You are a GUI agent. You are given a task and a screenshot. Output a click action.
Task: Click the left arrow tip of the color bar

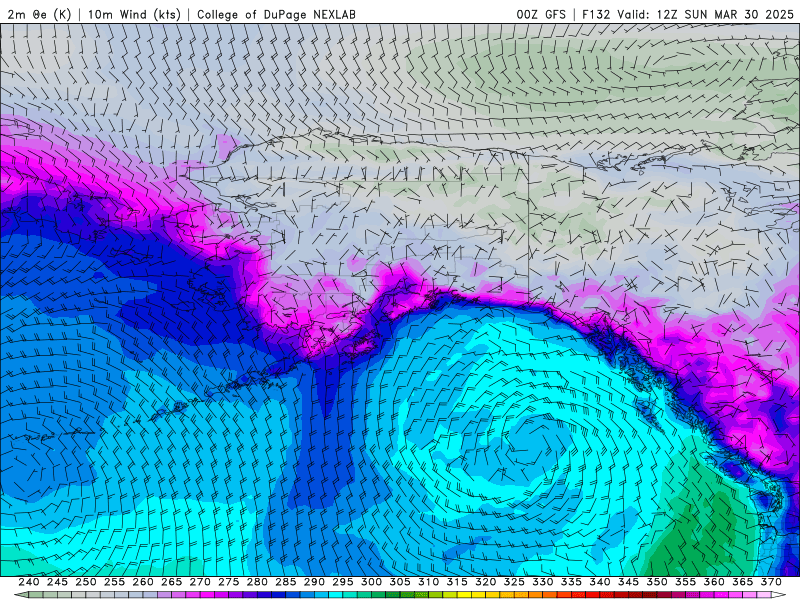[x=20, y=595]
